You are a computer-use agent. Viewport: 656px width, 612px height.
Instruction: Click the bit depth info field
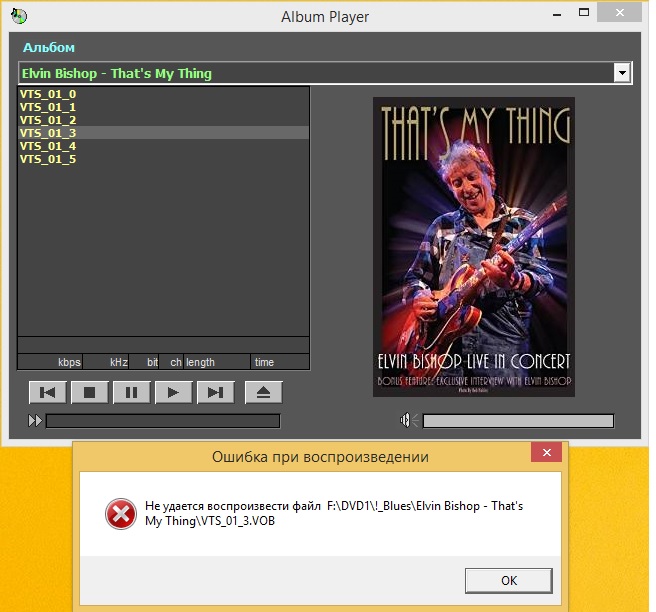pyautogui.click(x=144, y=362)
